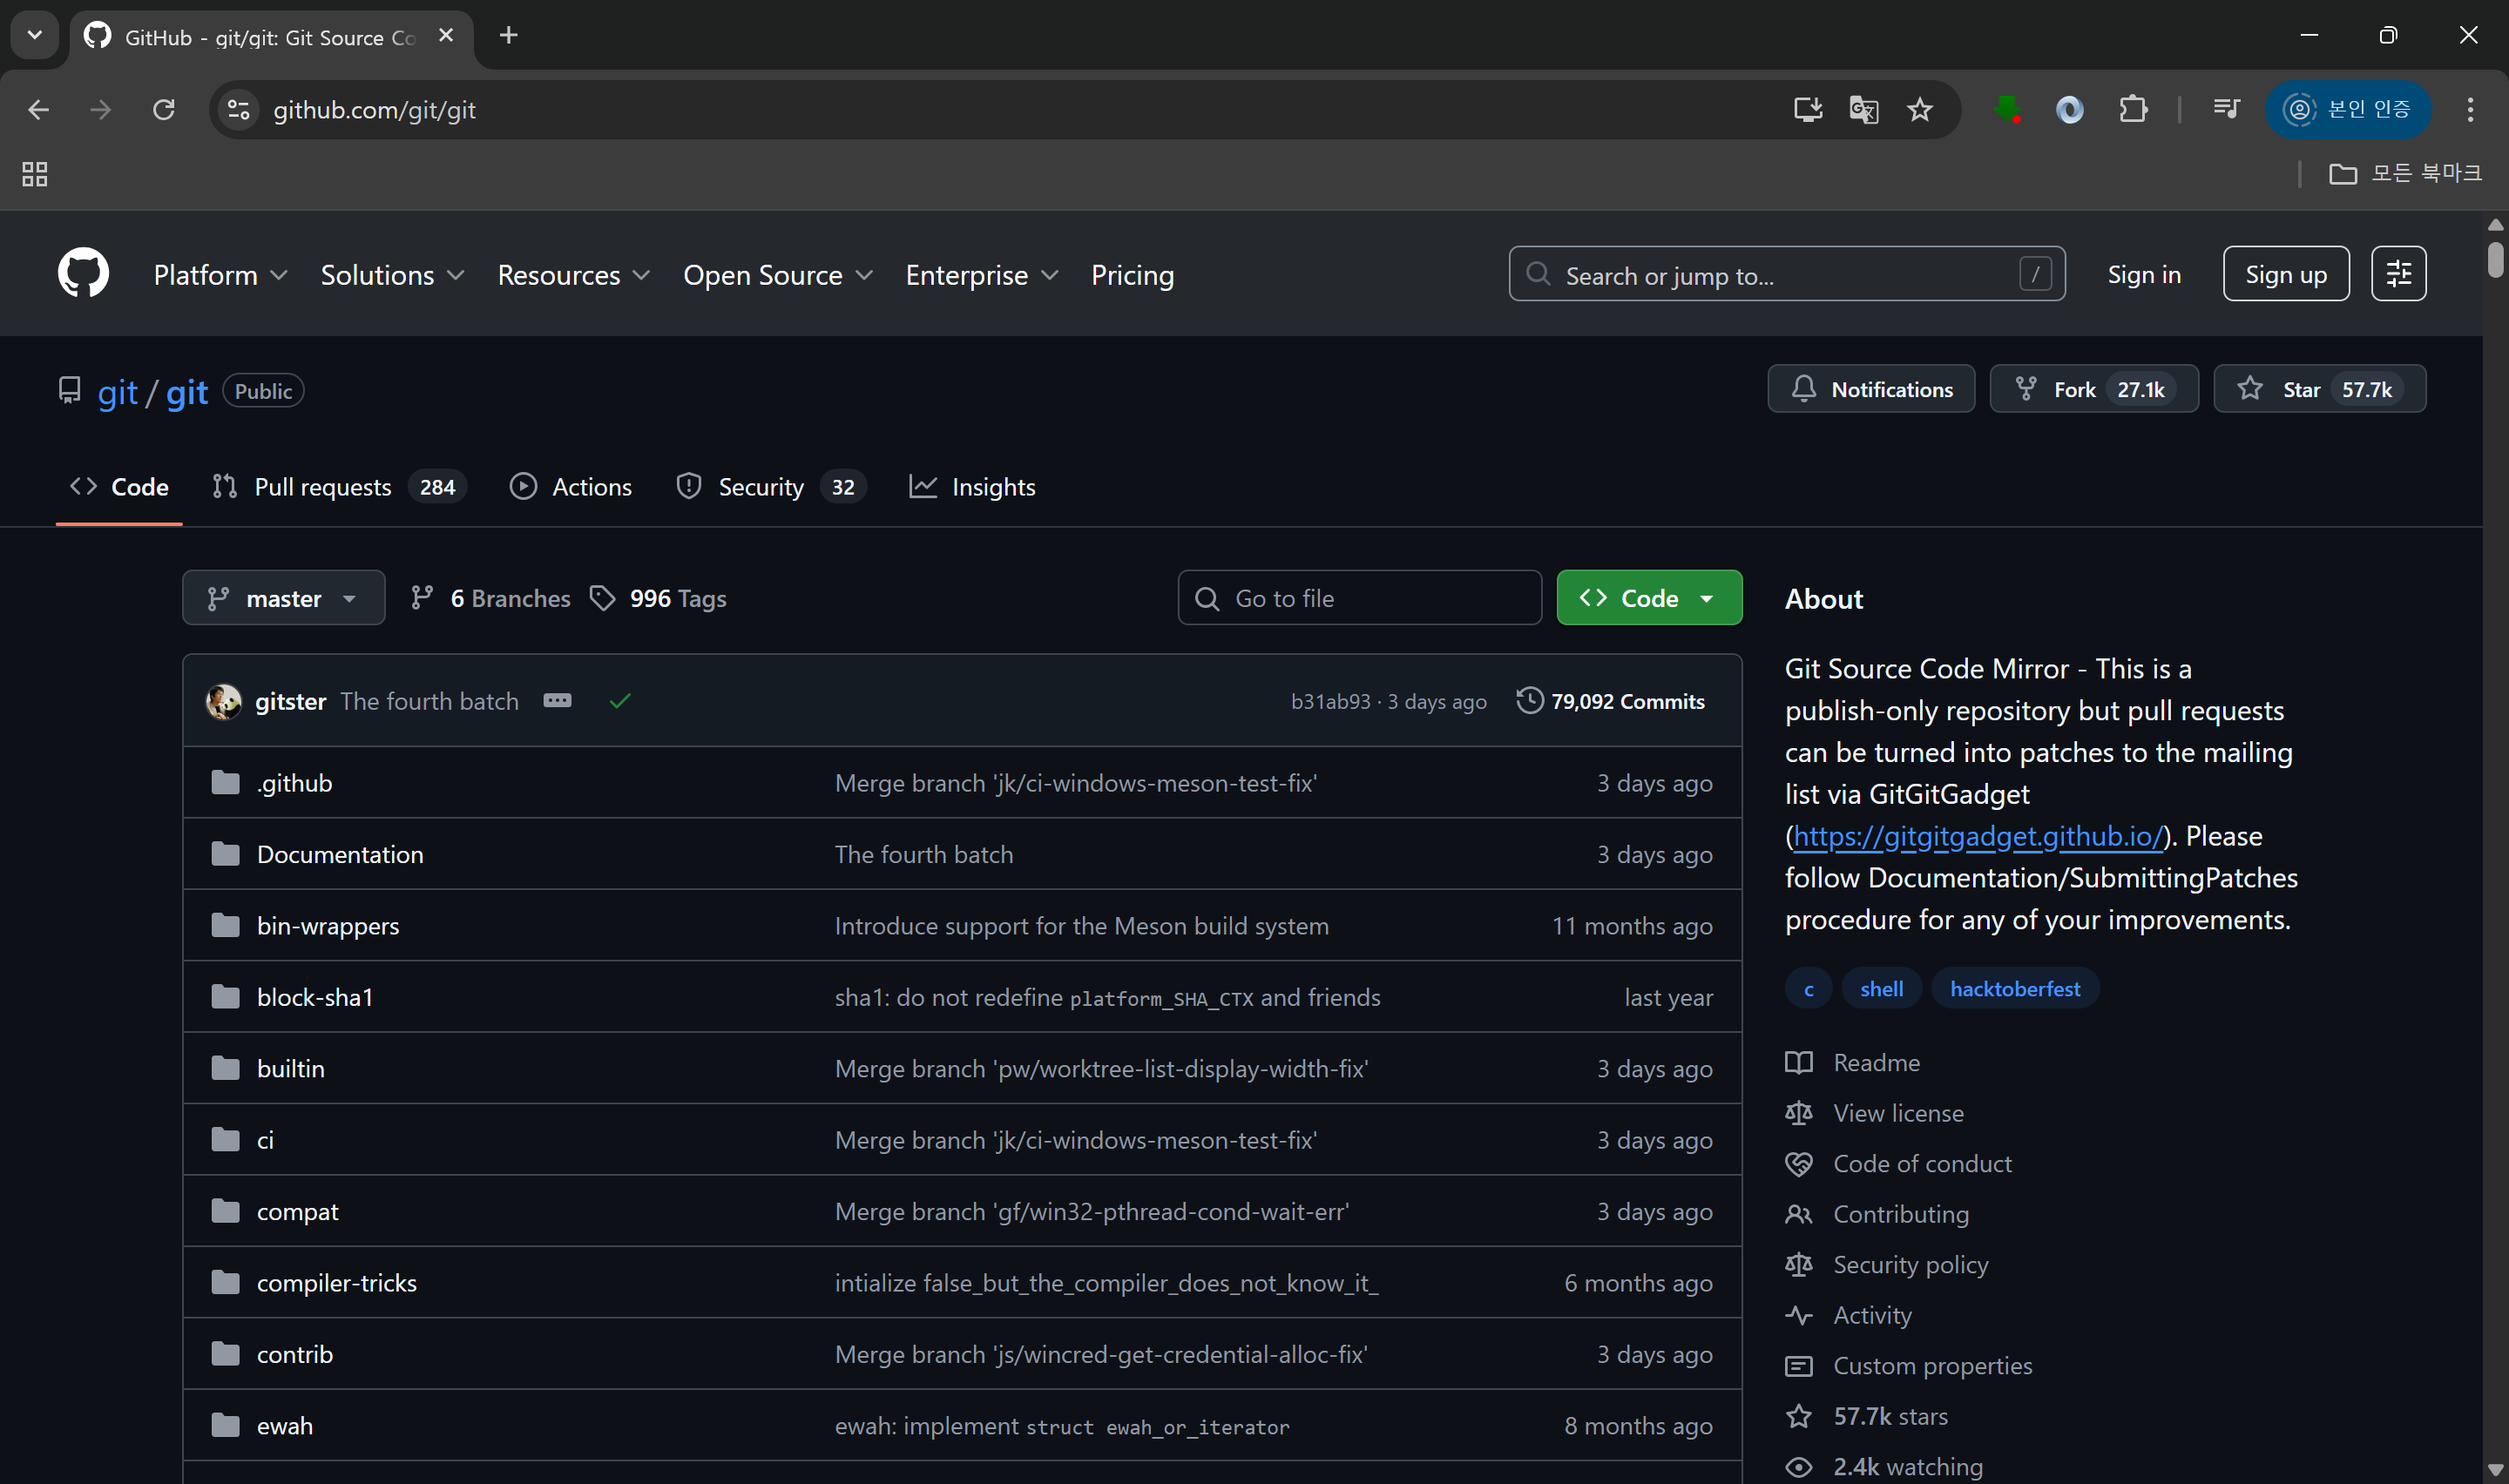
Task: Select the Code tab
Action: pyautogui.click(x=119, y=487)
